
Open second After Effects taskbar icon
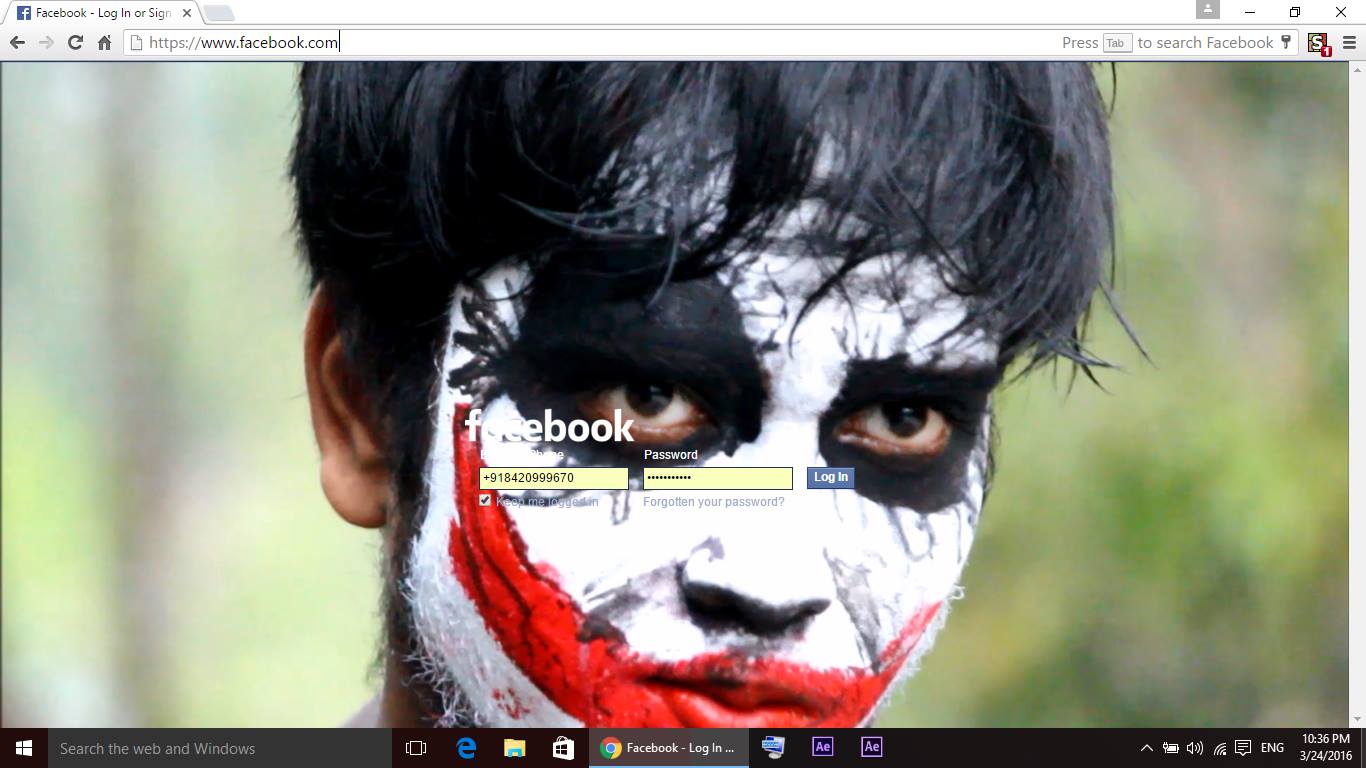[872, 748]
